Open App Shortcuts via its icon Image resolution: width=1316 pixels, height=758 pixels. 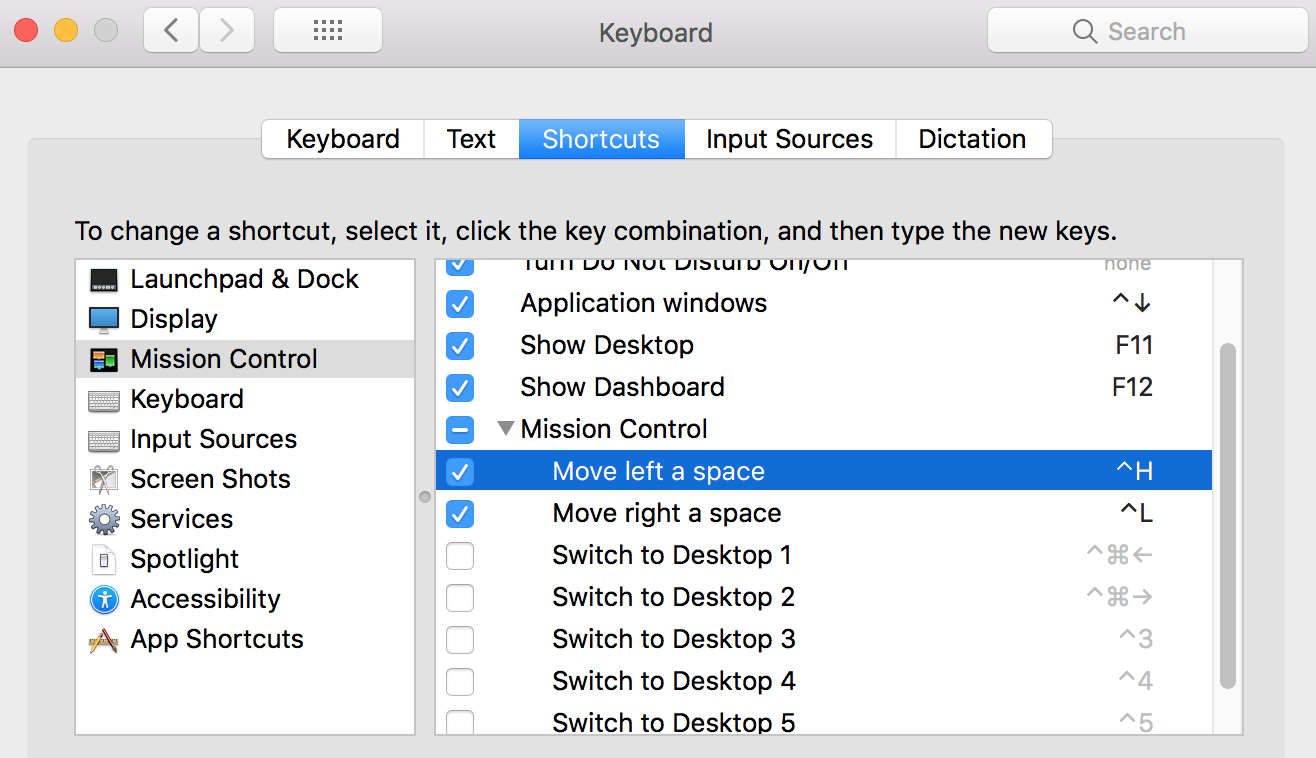(104, 640)
